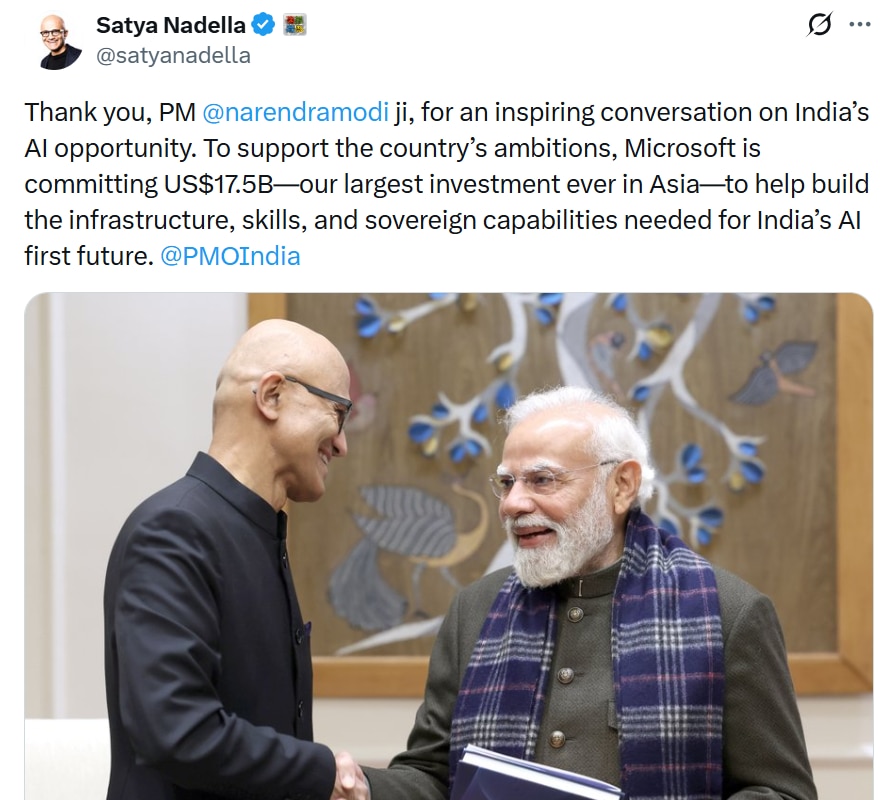Viewport: 881px width, 800px height.
Task: Visit the @PMOIndia mention link
Action: point(230,256)
